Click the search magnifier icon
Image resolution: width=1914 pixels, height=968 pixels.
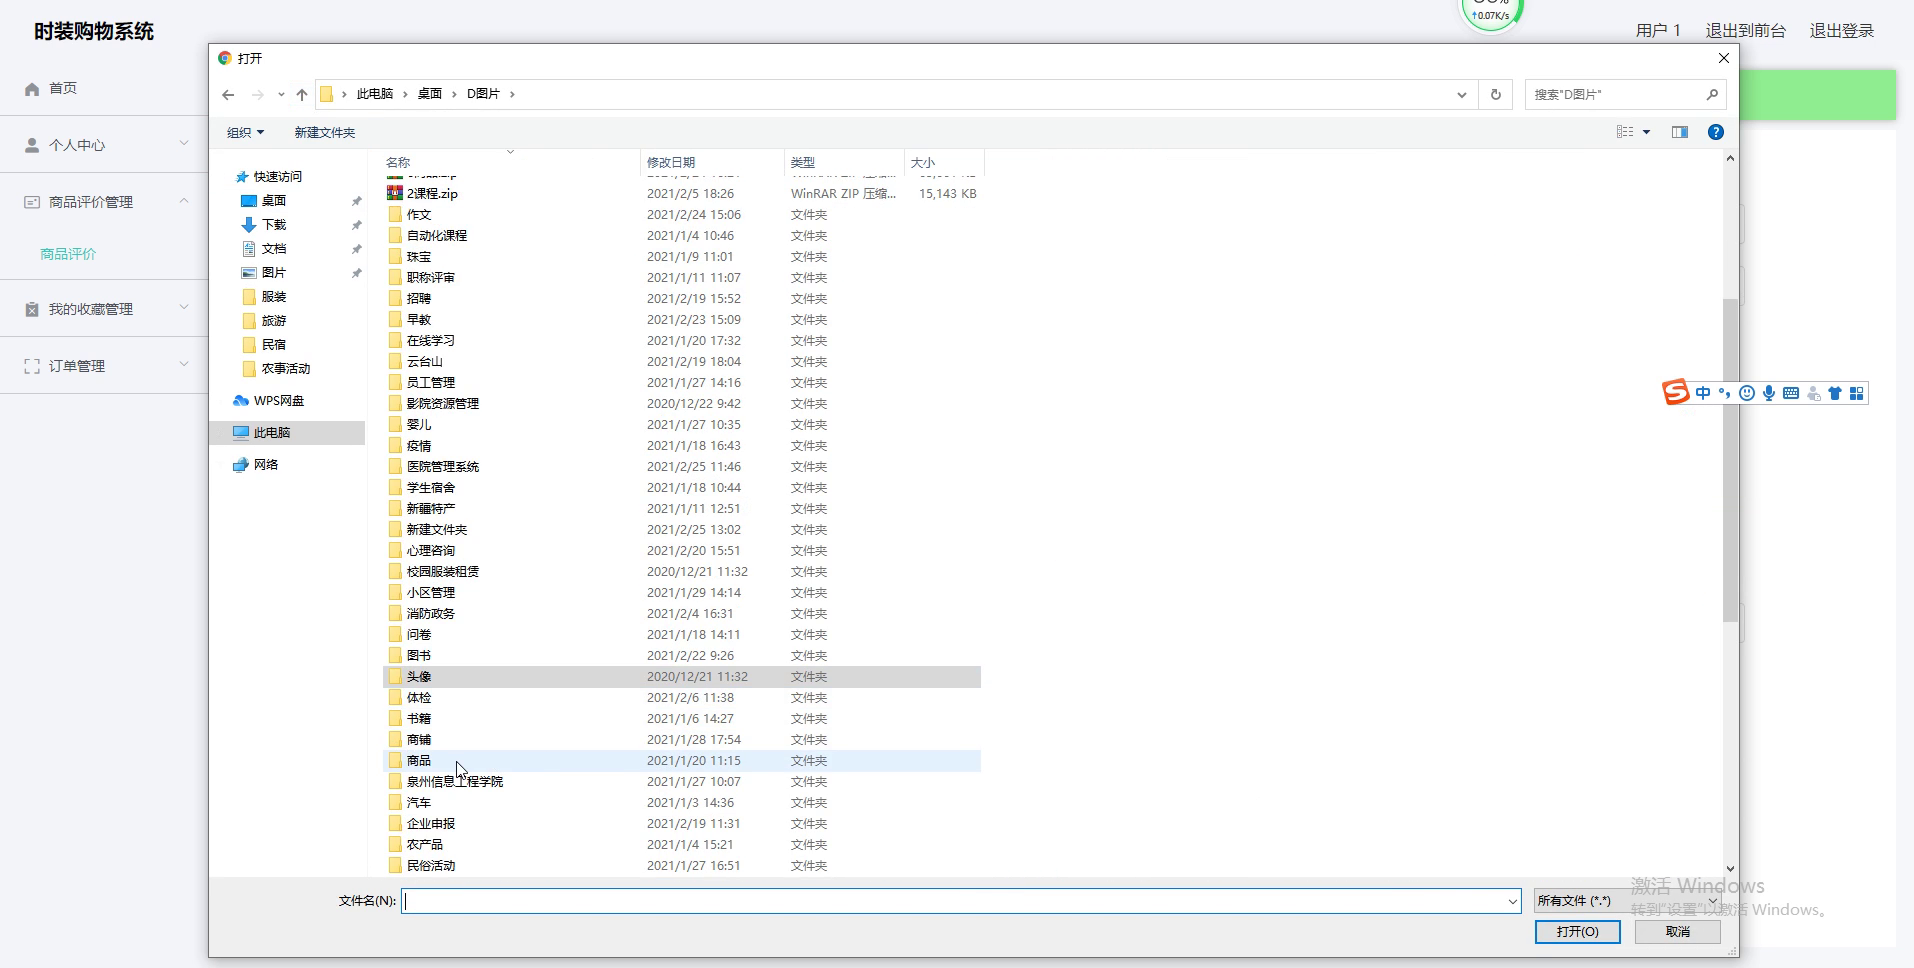coord(1712,95)
